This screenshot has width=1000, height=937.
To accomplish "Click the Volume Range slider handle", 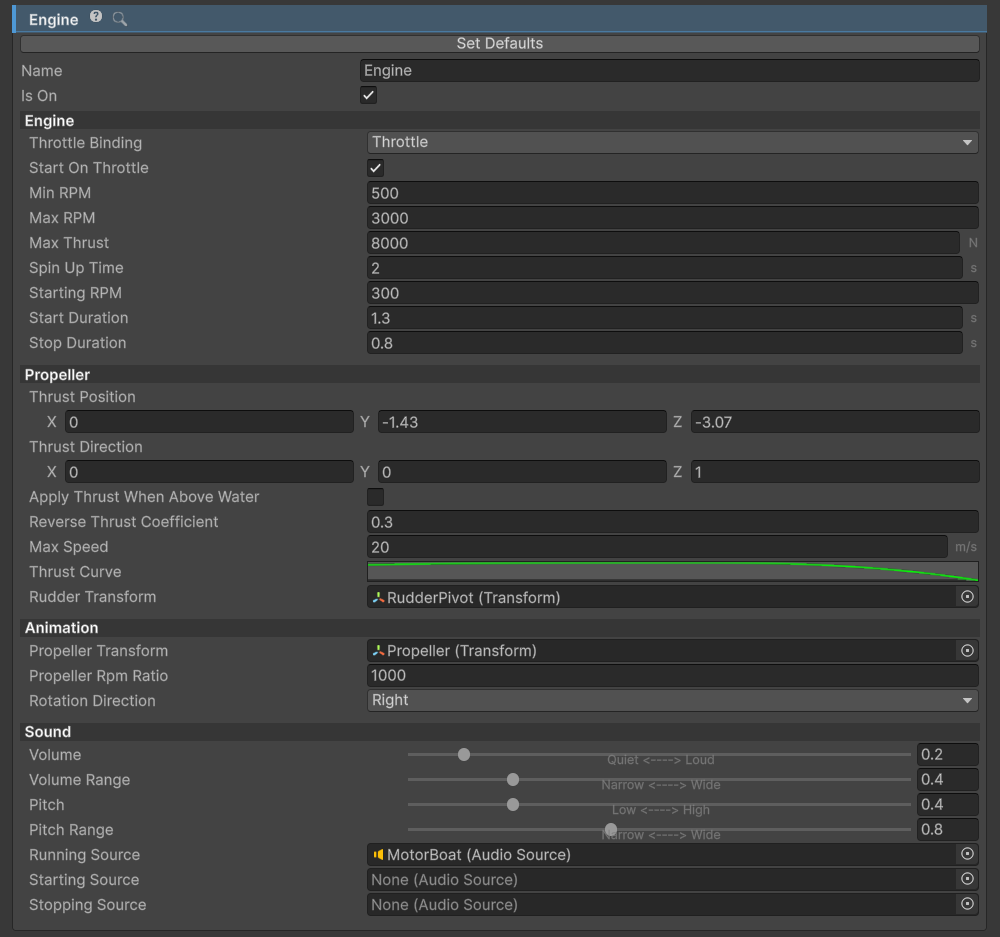I will click(513, 779).
